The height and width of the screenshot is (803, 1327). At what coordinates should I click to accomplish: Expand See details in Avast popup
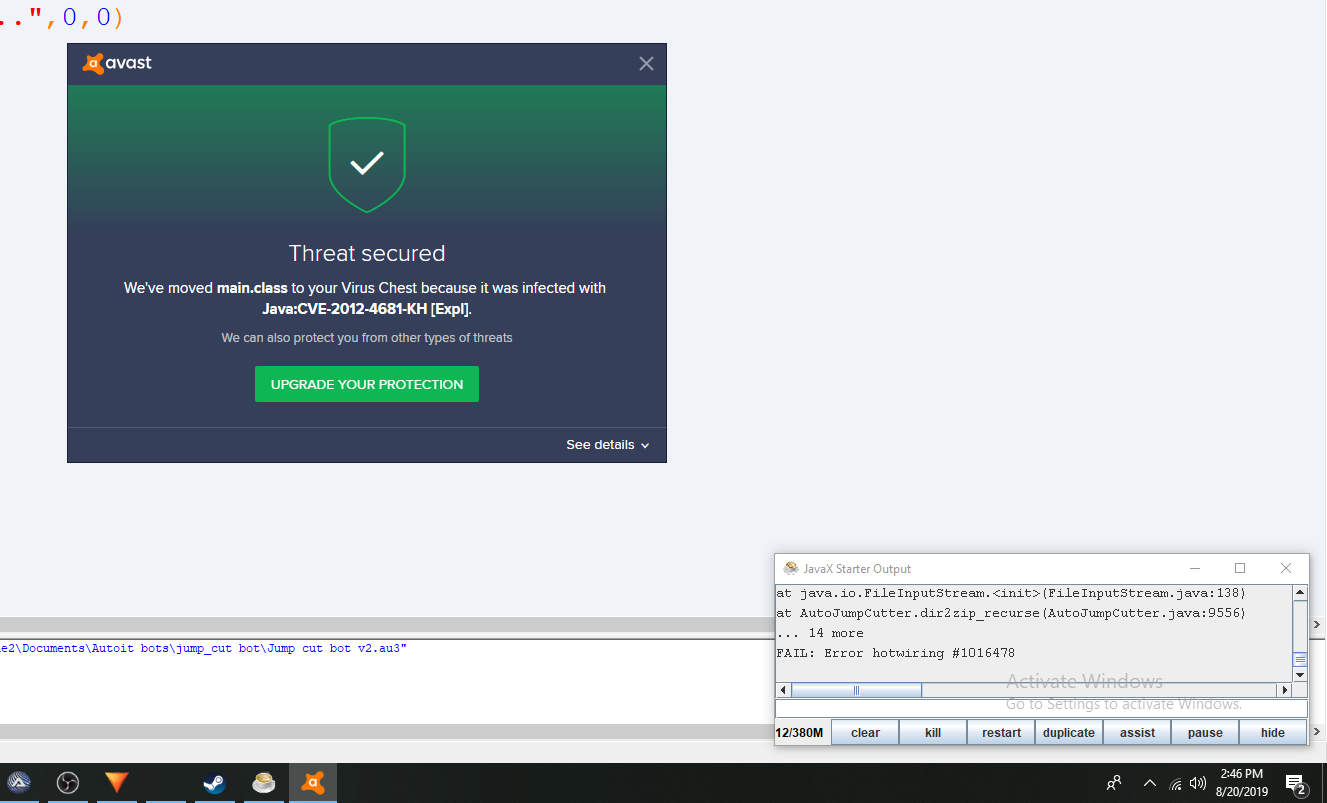pyautogui.click(x=607, y=445)
